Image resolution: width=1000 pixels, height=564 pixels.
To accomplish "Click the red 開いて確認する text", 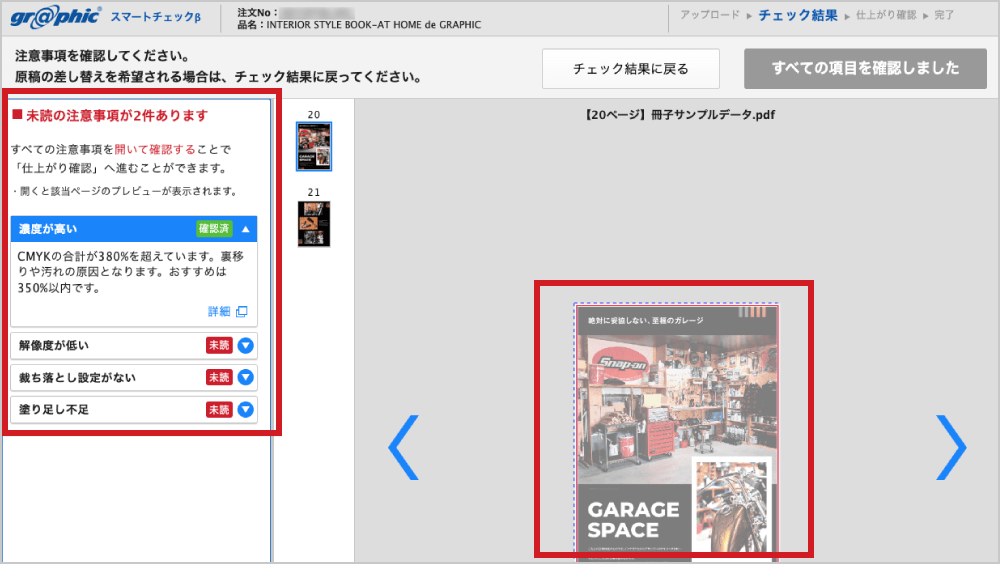I will (x=155, y=149).
